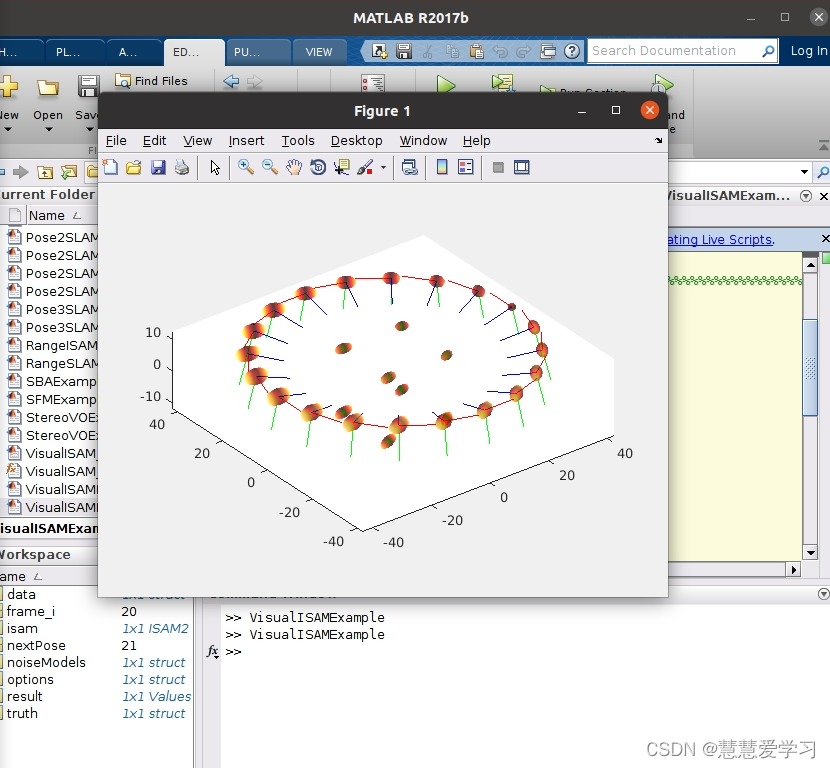The image size is (830, 768).
Task: Select the Rotate 3D tool in Figure toolbar
Action: [x=317, y=167]
